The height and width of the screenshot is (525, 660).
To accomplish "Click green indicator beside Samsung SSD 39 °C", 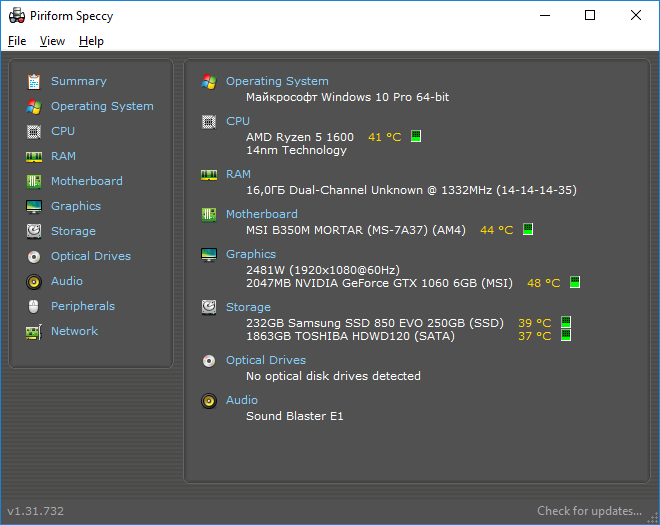I will click(566, 322).
